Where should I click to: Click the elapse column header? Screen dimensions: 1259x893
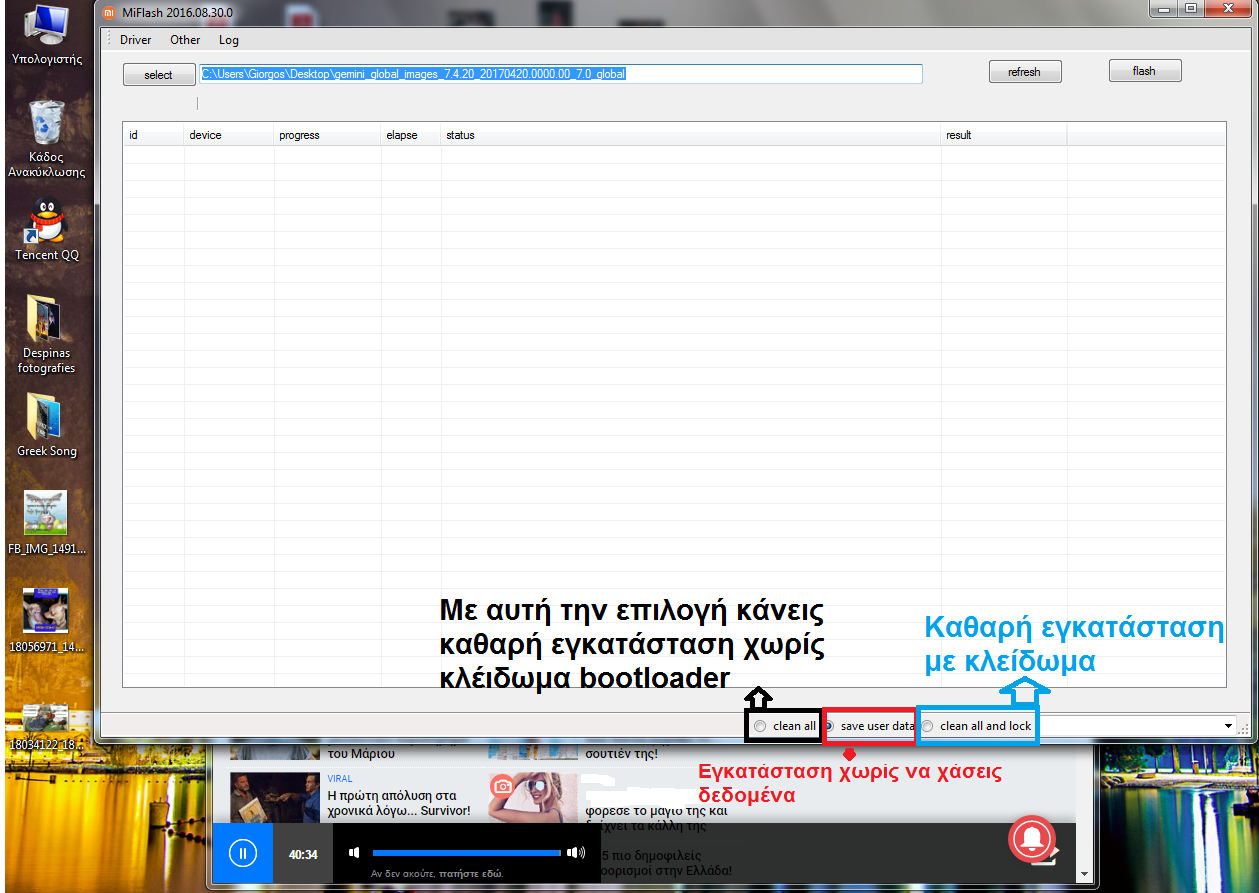pos(411,135)
